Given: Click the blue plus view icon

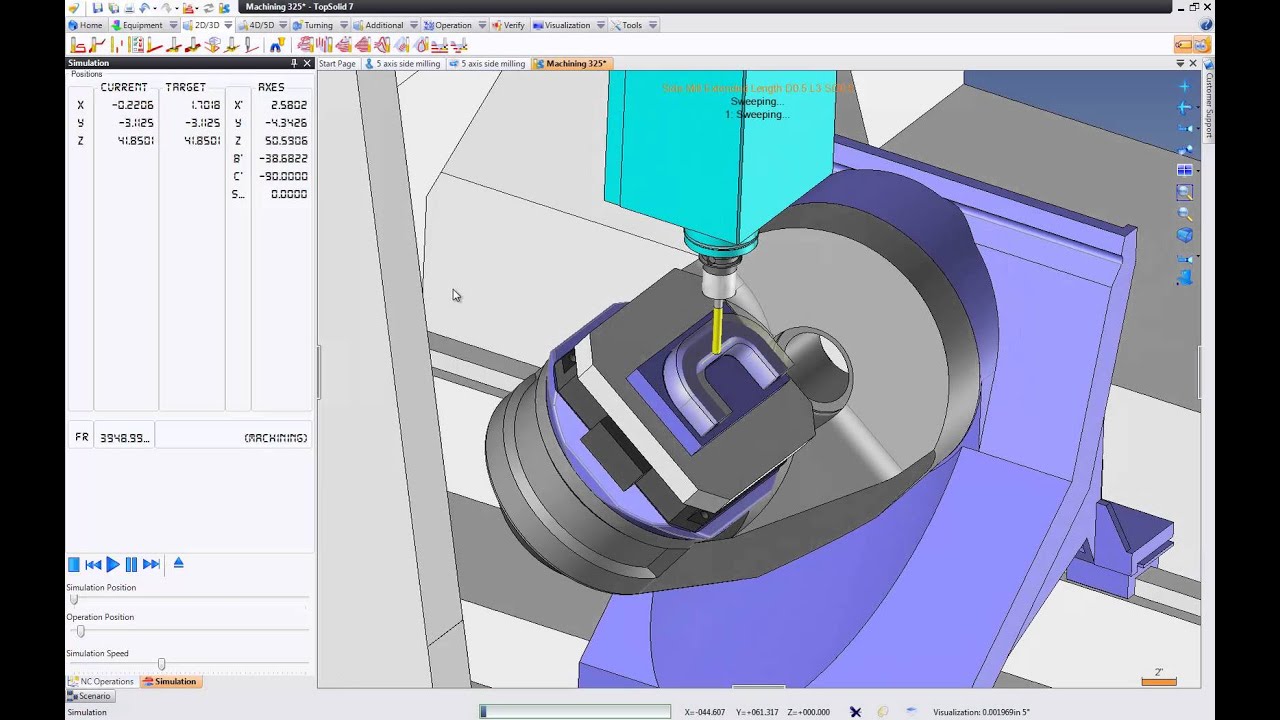Looking at the screenshot, I should (x=1185, y=87).
